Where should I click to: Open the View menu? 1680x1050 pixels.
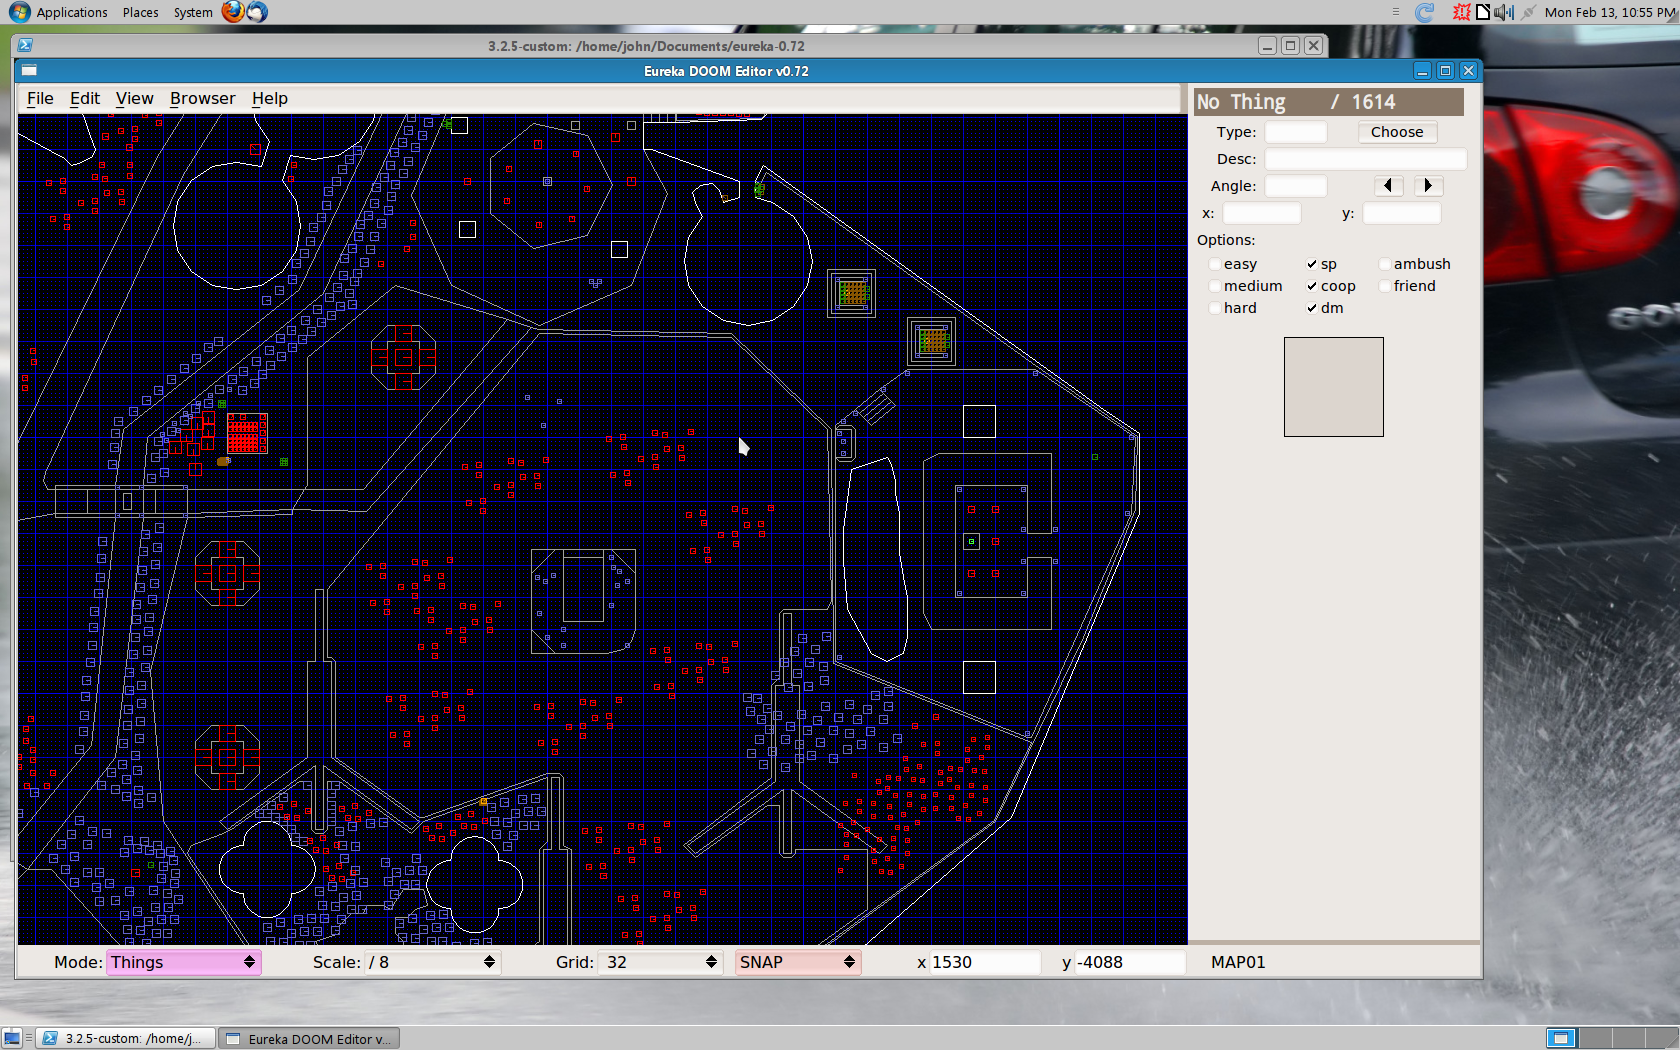pos(134,98)
